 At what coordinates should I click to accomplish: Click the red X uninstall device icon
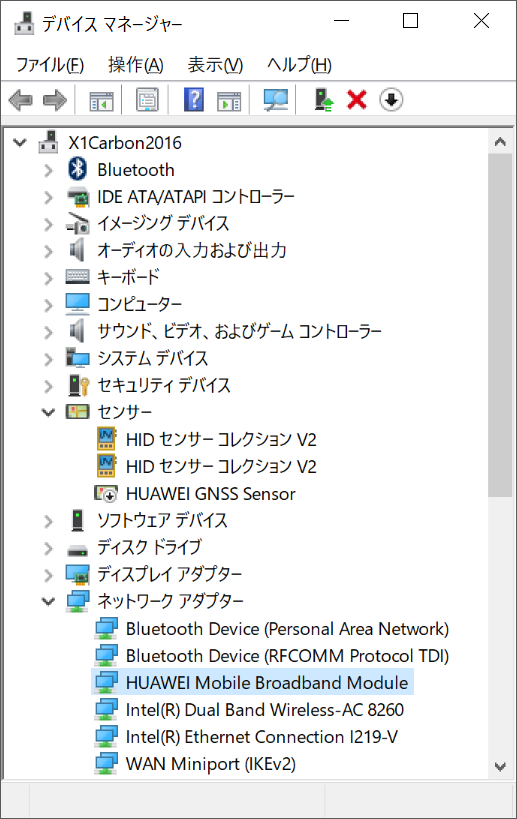[x=357, y=100]
